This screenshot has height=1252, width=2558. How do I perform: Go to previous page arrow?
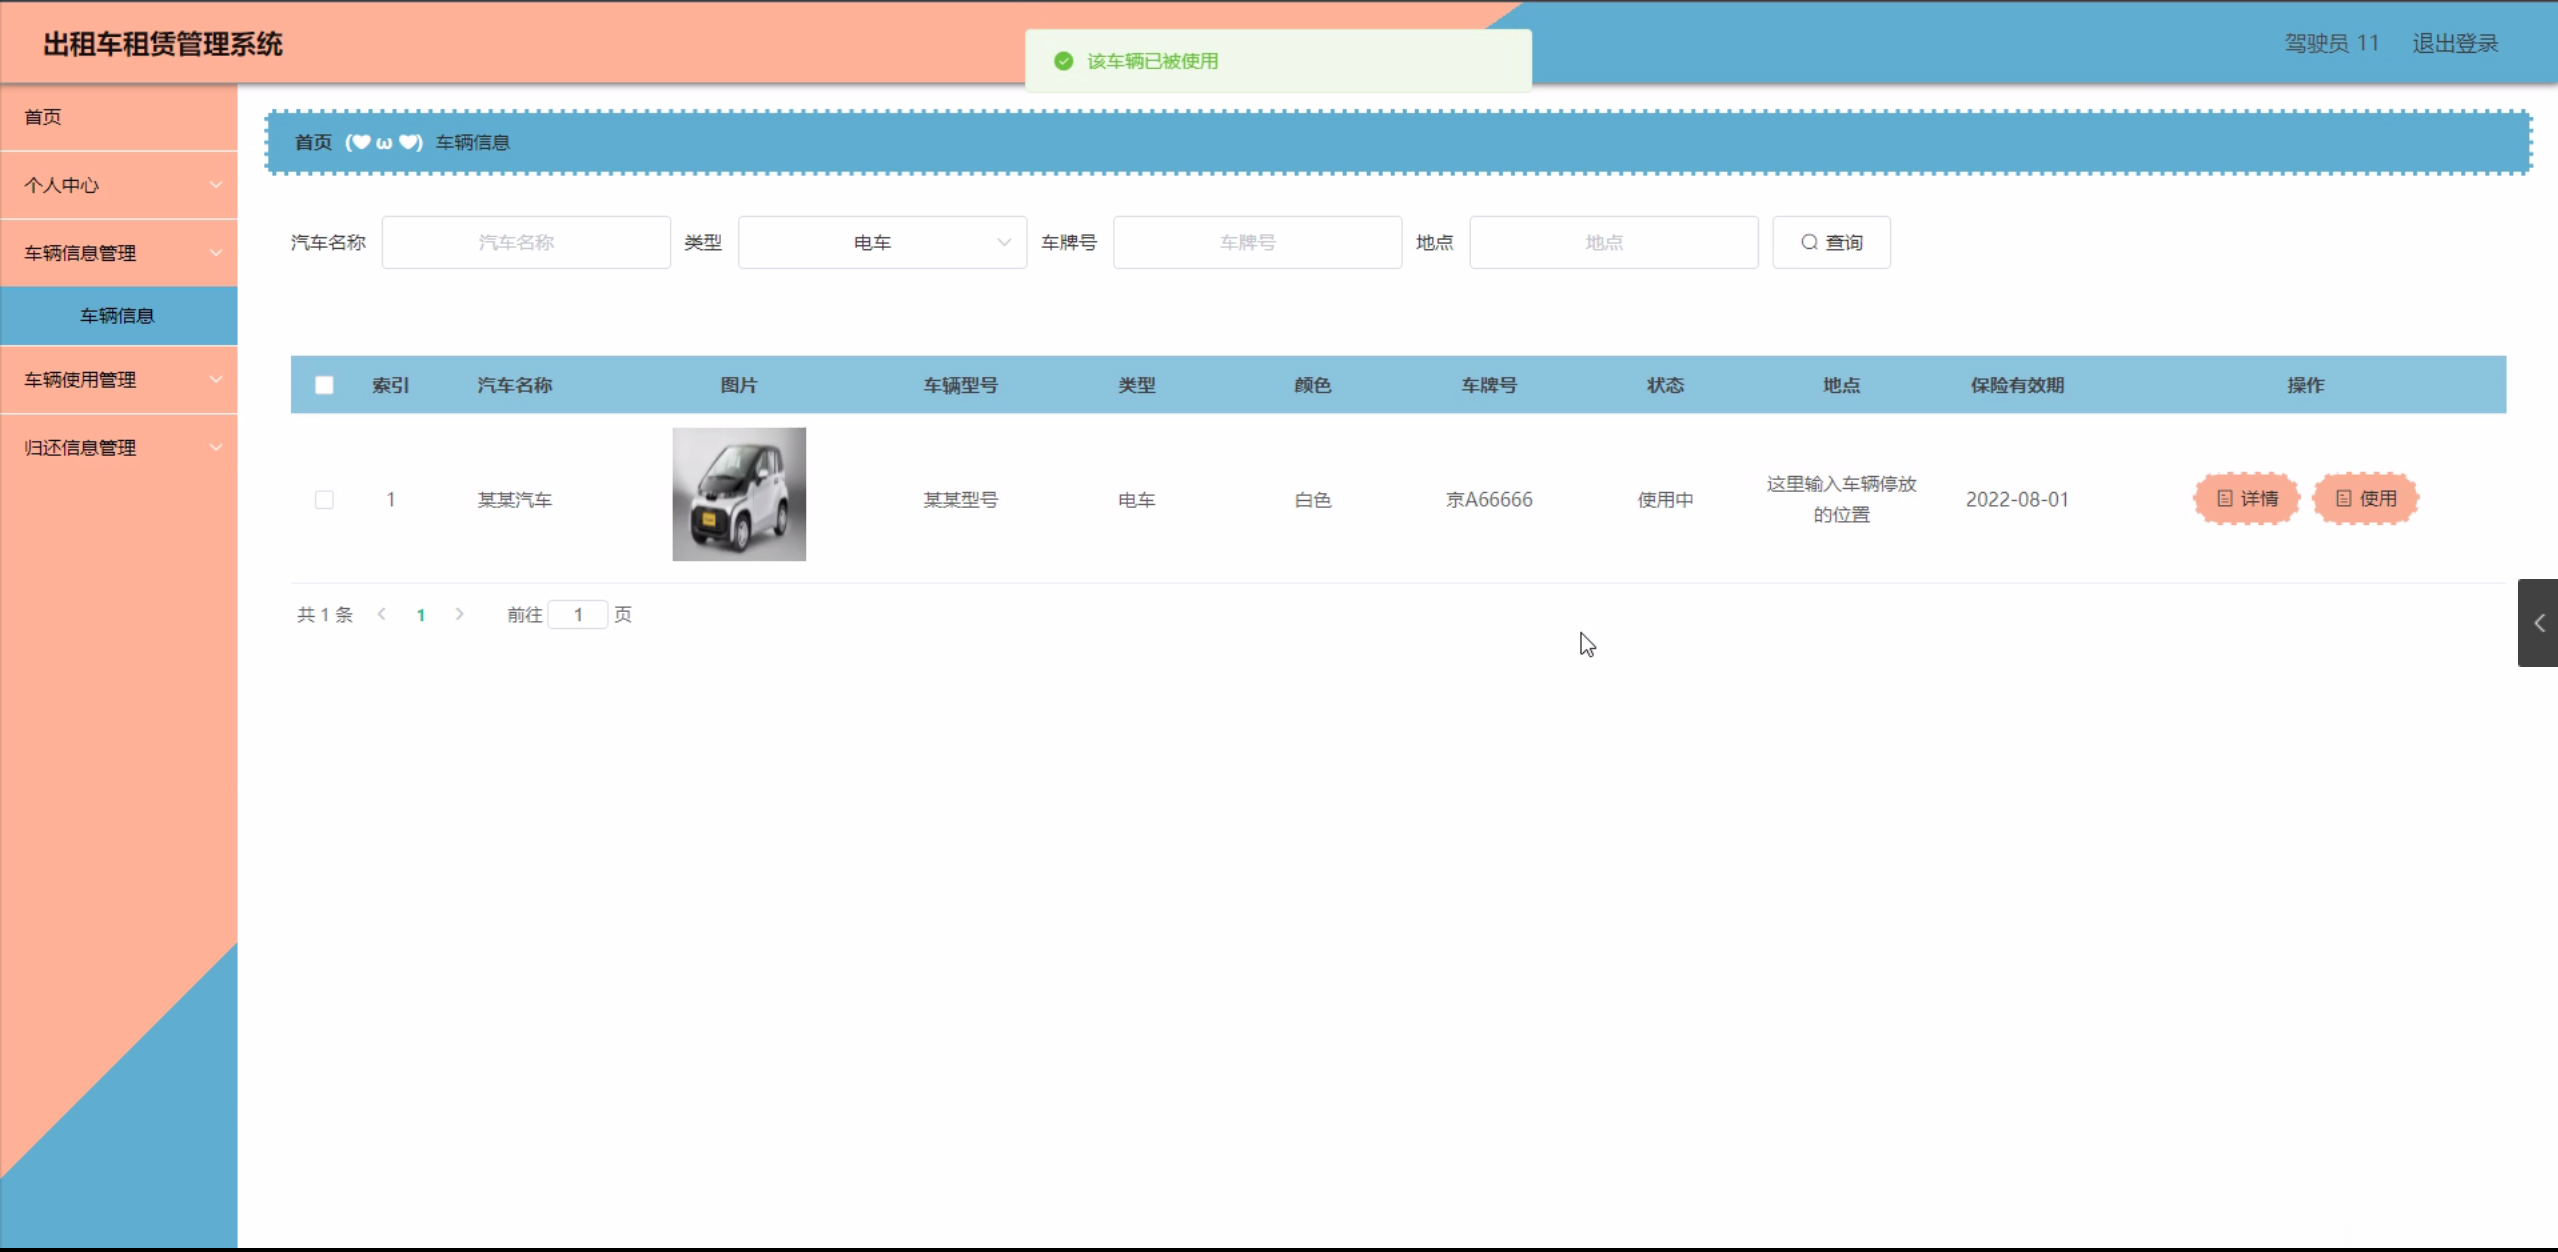click(x=382, y=614)
